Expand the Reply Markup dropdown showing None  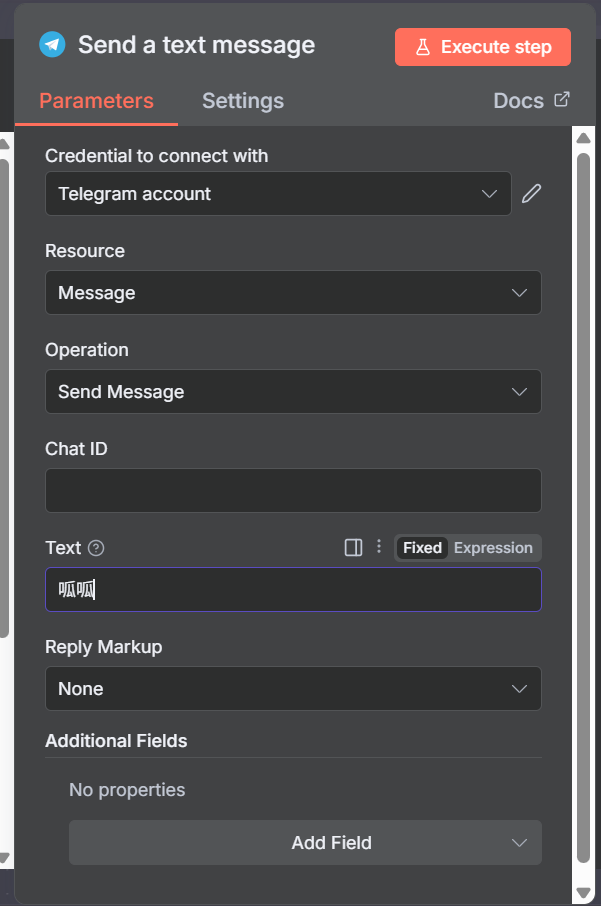pyautogui.click(x=293, y=689)
